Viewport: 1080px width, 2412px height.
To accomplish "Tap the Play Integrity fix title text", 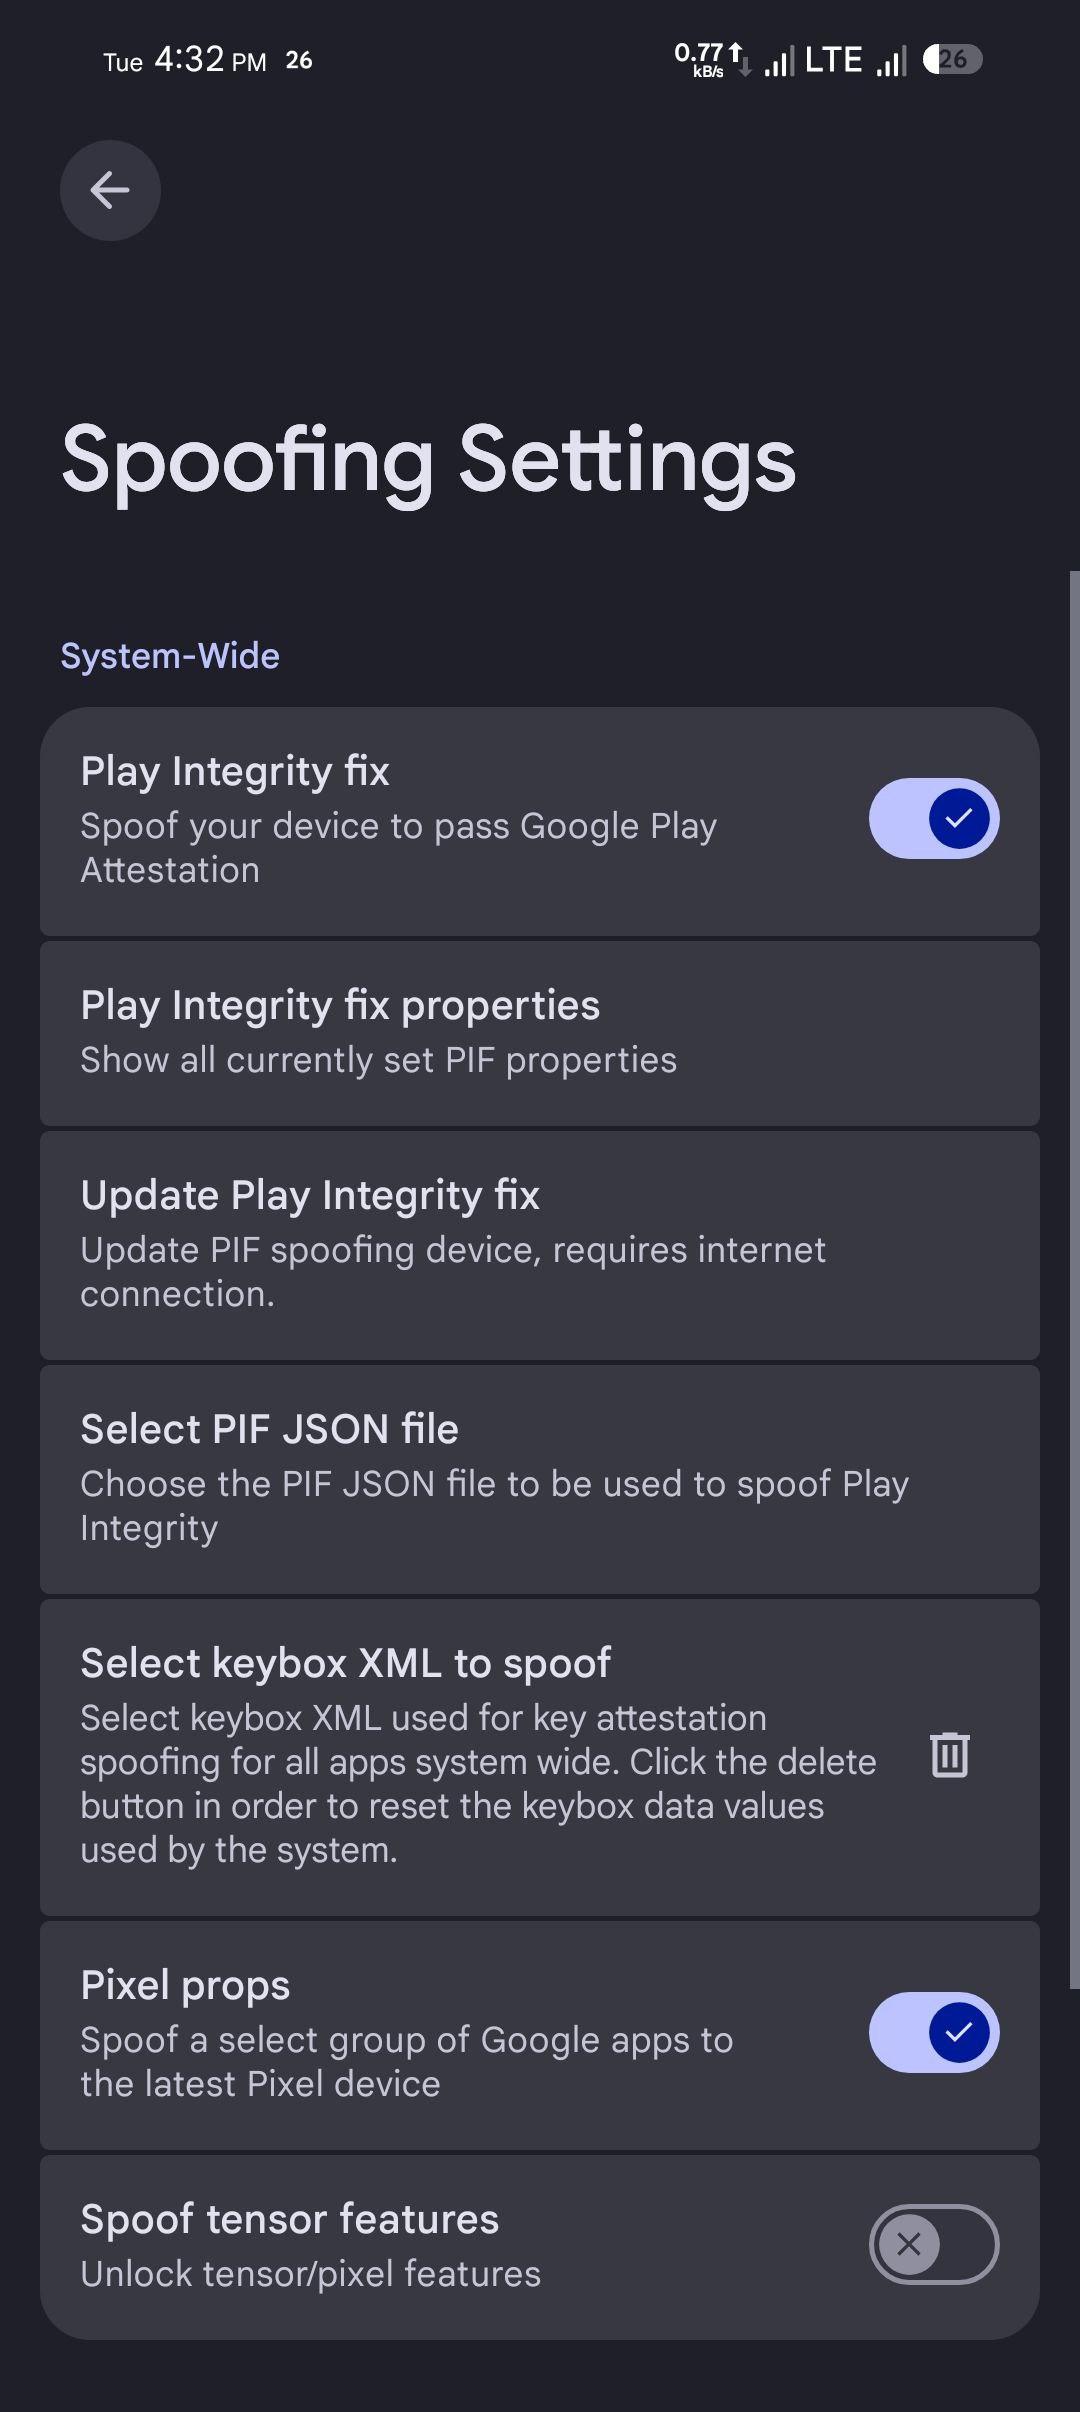I will click(x=235, y=771).
